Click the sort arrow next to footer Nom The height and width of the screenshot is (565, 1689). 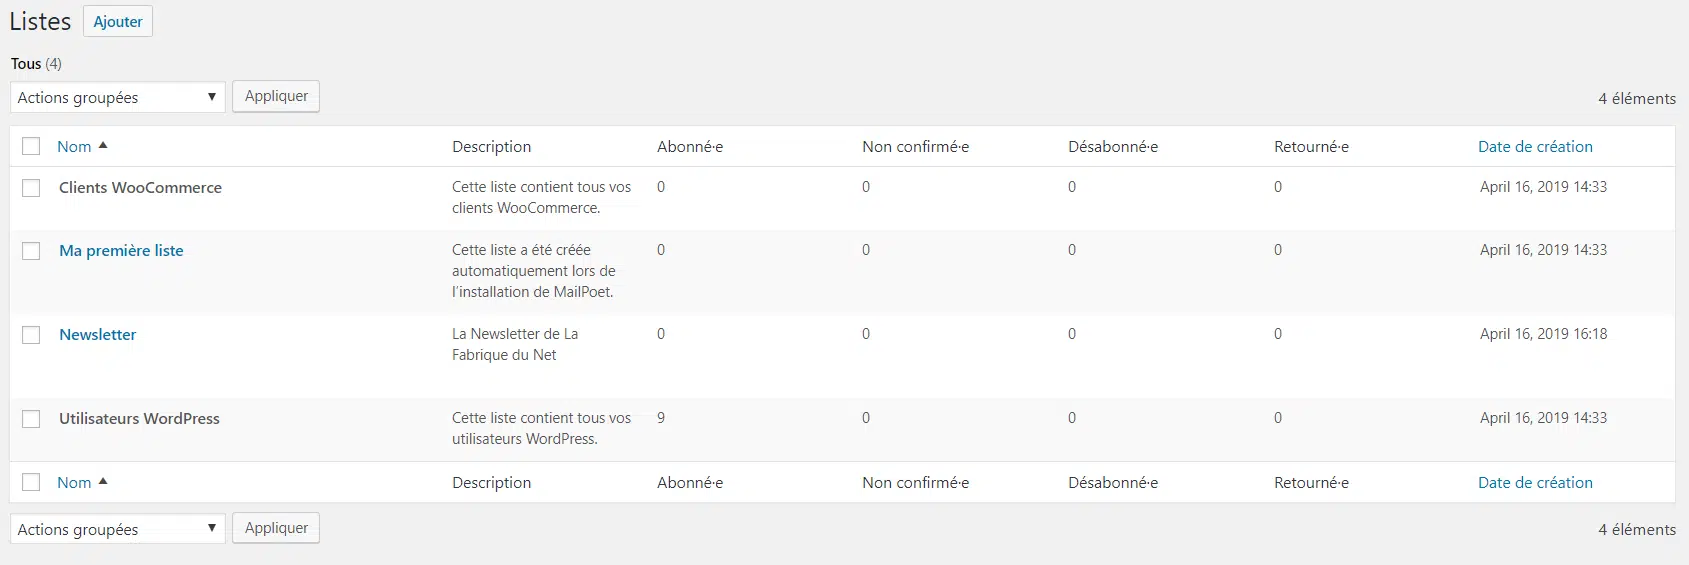click(x=103, y=482)
